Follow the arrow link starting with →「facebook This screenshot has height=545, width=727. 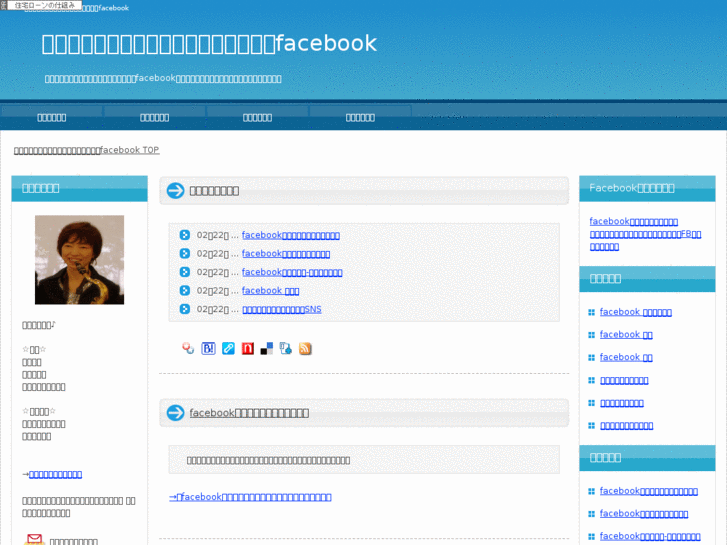250,497
